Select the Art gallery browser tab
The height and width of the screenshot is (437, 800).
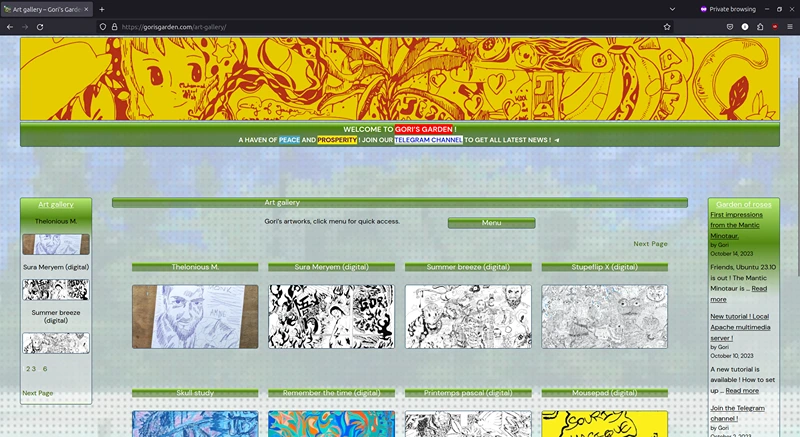click(x=46, y=9)
